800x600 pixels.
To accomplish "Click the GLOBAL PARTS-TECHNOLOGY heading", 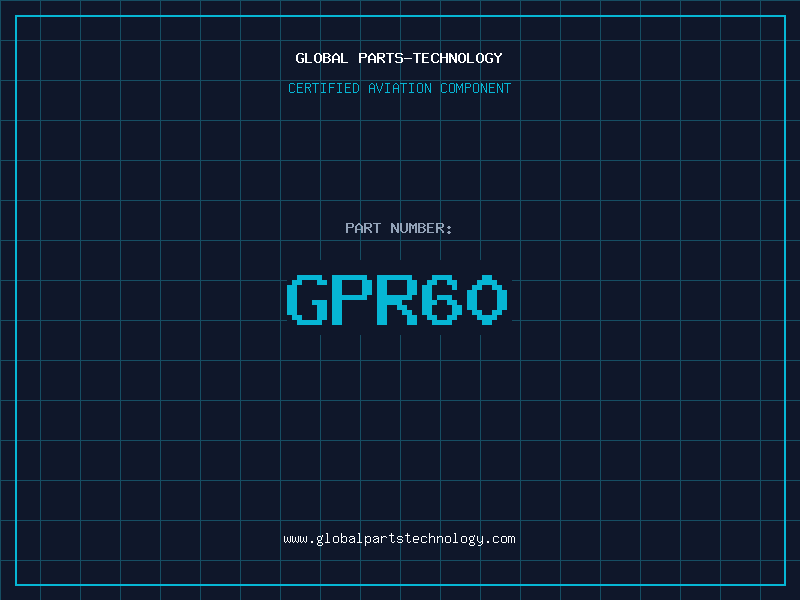I will click(399, 58).
